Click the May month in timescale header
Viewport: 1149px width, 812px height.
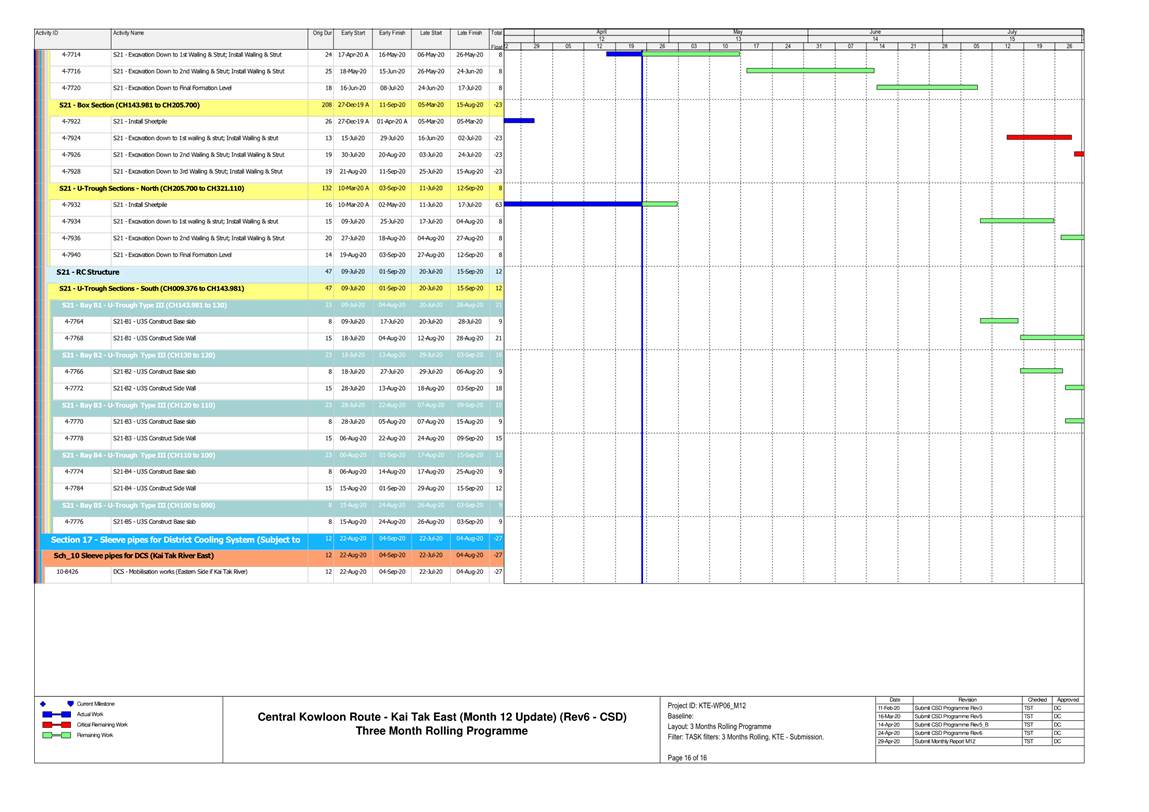click(x=737, y=32)
